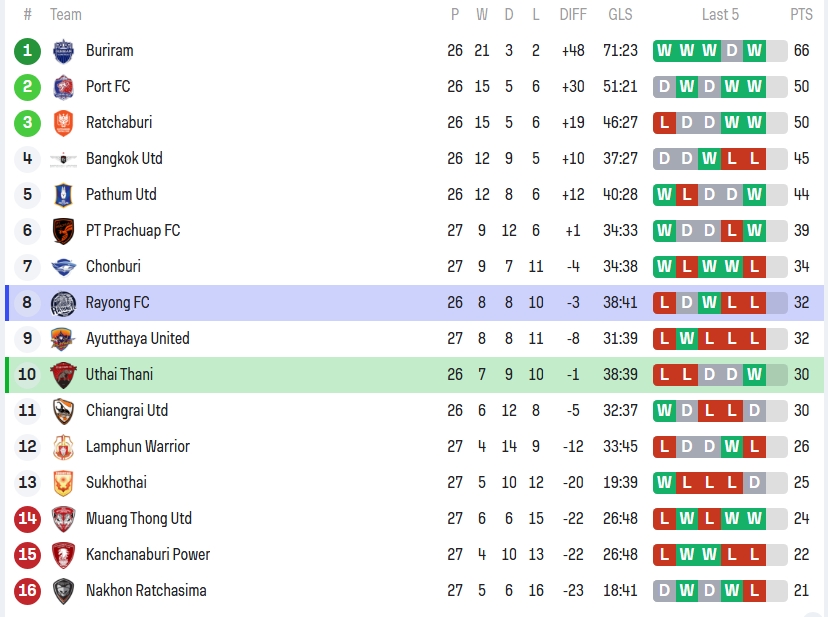The width and height of the screenshot is (828, 617).
Task: Click Buriram's most recent W result badge
Action: (x=754, y=51)
